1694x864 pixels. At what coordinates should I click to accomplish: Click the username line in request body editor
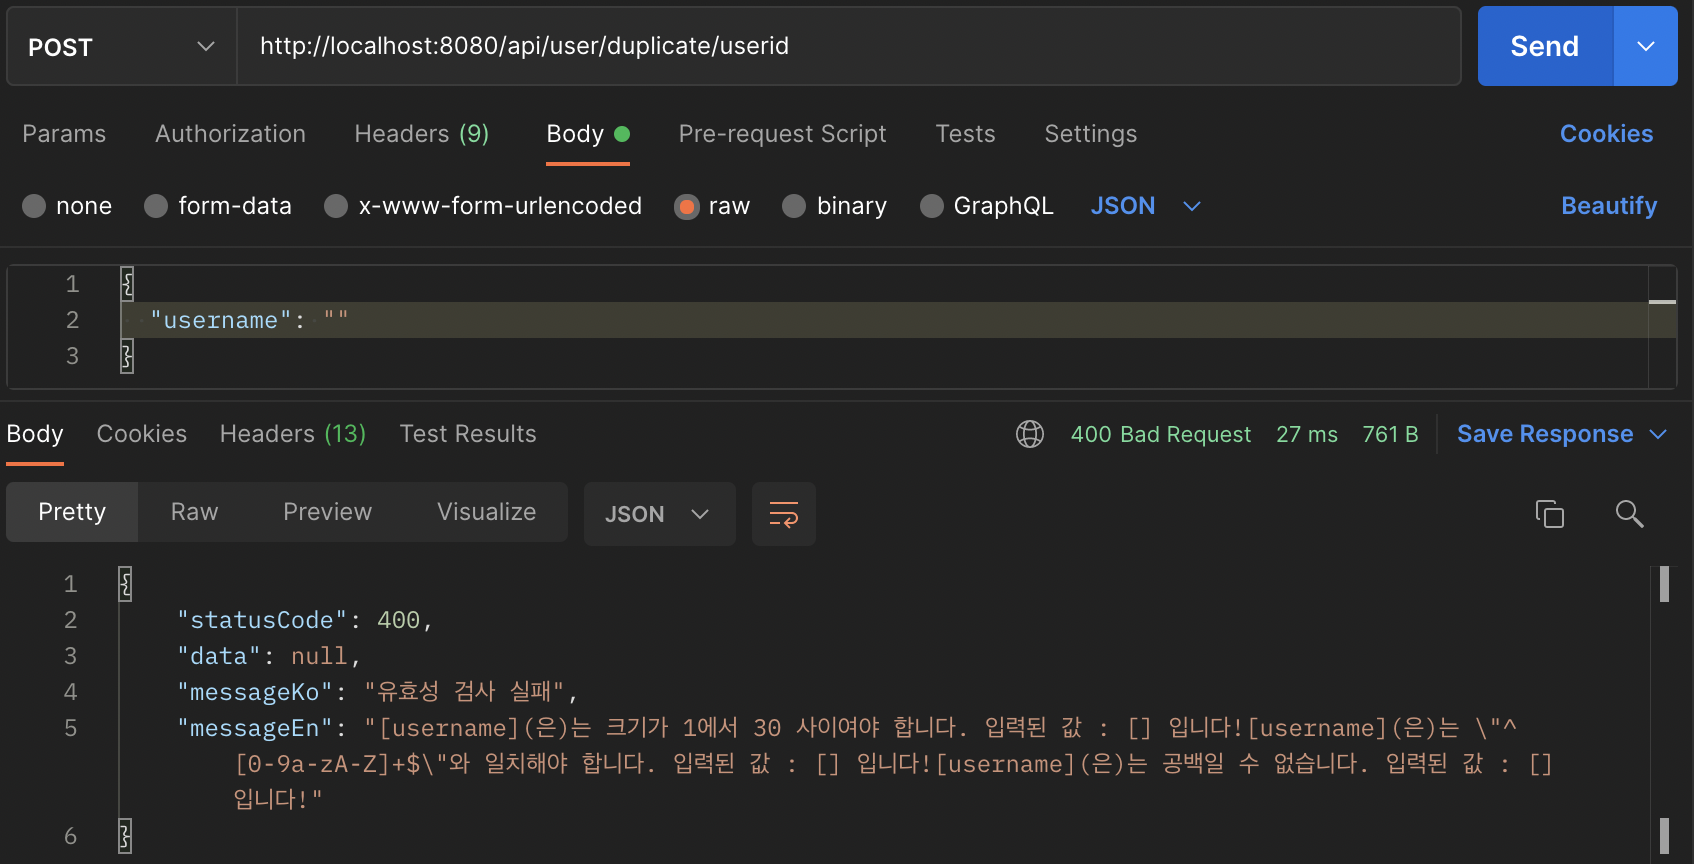(x=884, y=320)
